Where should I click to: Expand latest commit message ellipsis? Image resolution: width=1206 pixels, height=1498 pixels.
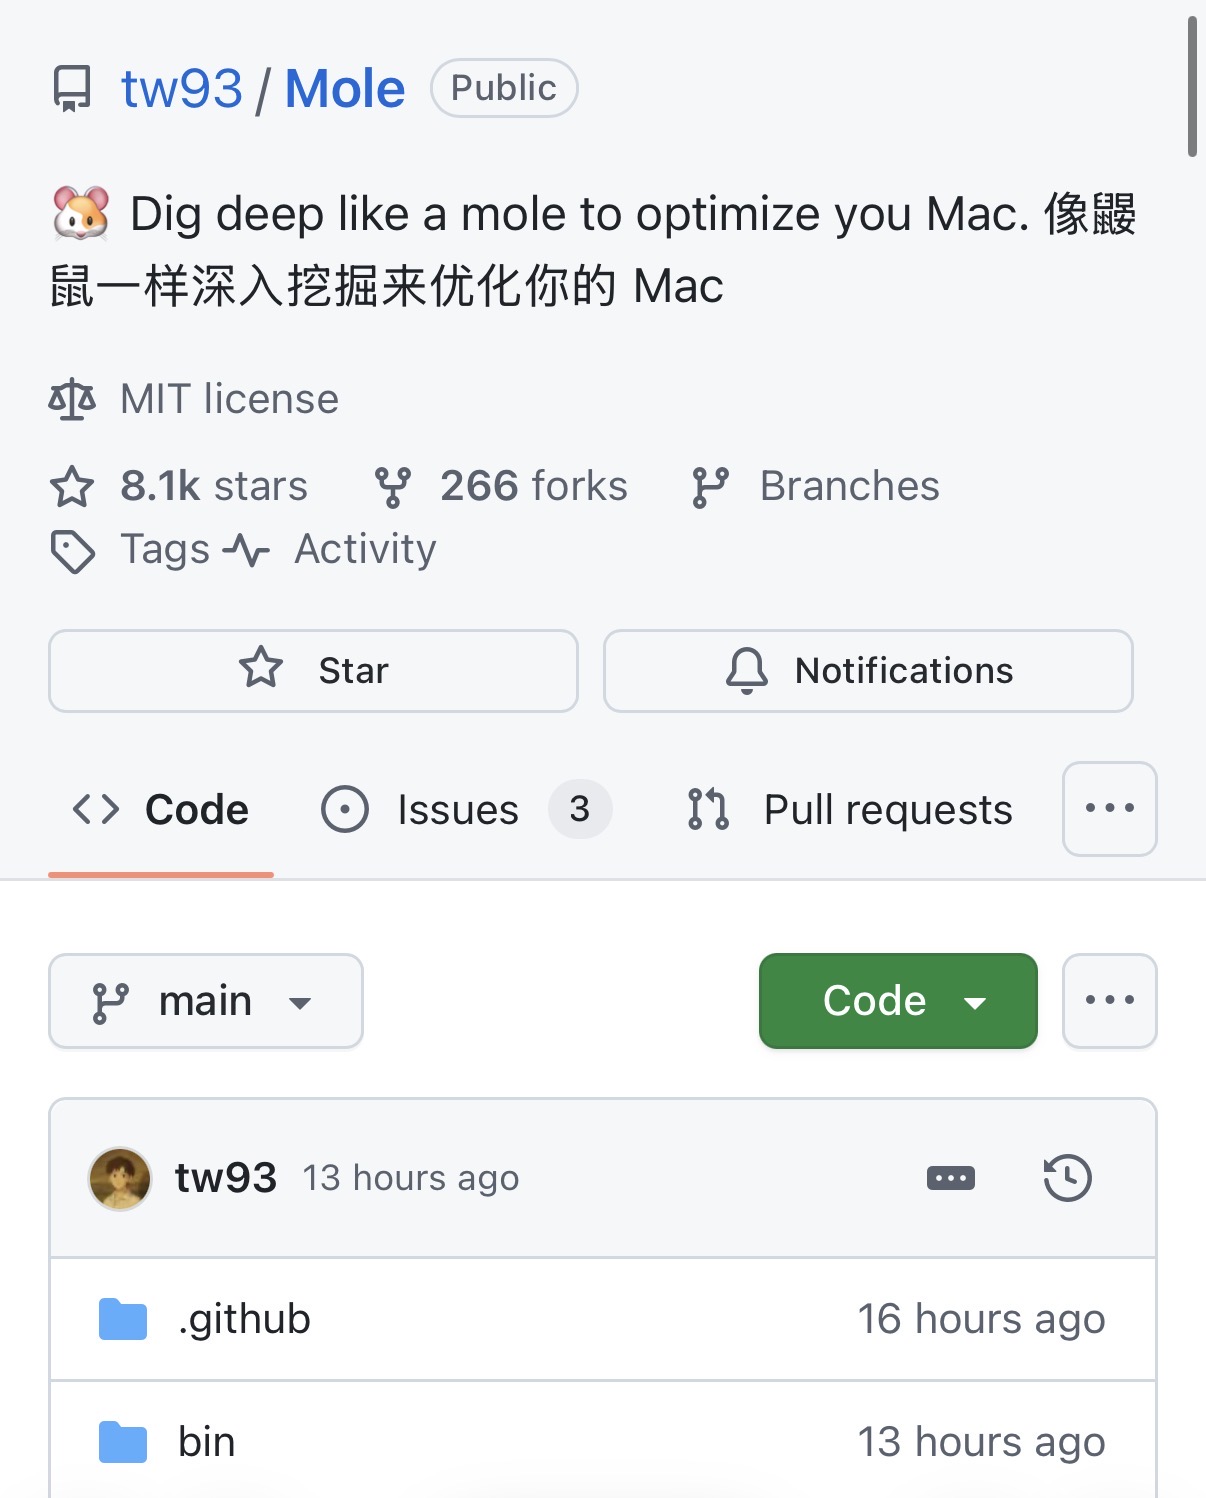pos(950,1178)
